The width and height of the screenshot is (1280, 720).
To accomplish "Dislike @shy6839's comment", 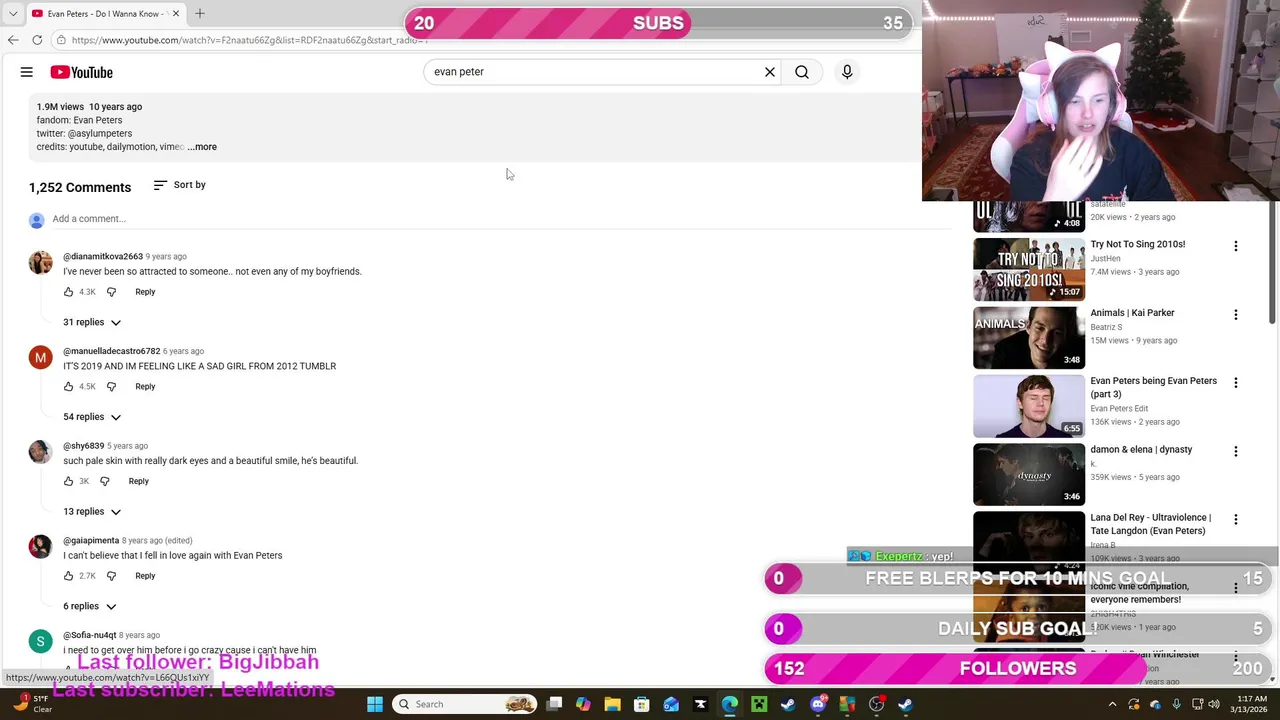I will pyautogui.click(x=104, y=481).
